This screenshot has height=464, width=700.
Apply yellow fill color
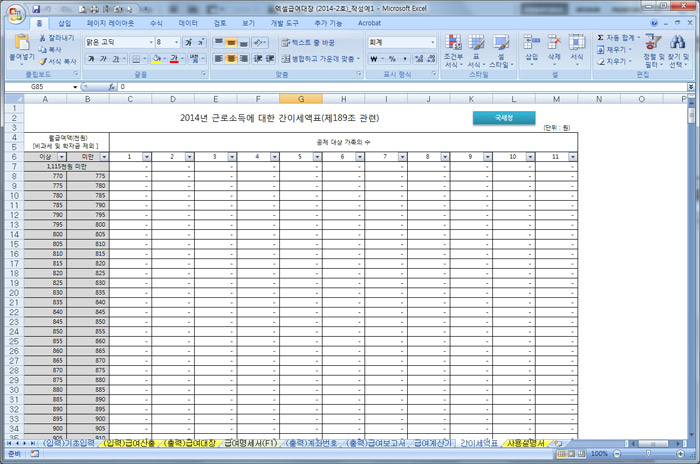(156, 59)
